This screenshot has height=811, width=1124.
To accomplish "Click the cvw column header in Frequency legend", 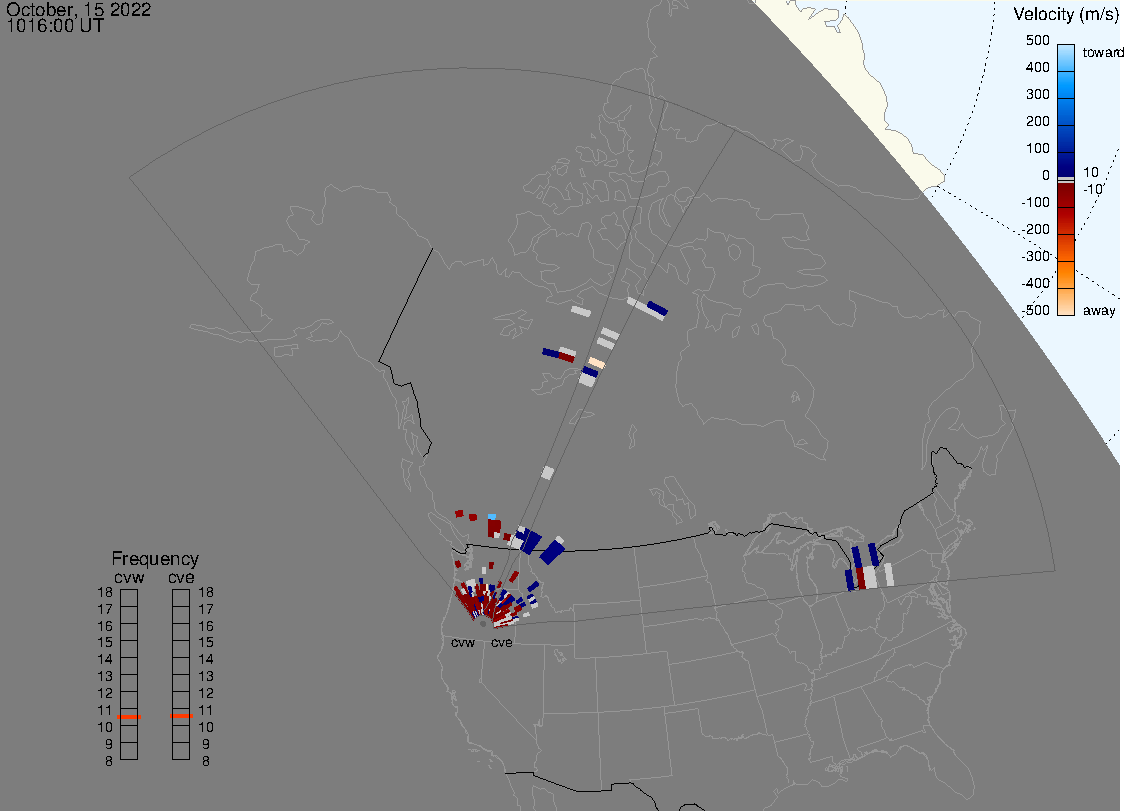I will (129, 576).
